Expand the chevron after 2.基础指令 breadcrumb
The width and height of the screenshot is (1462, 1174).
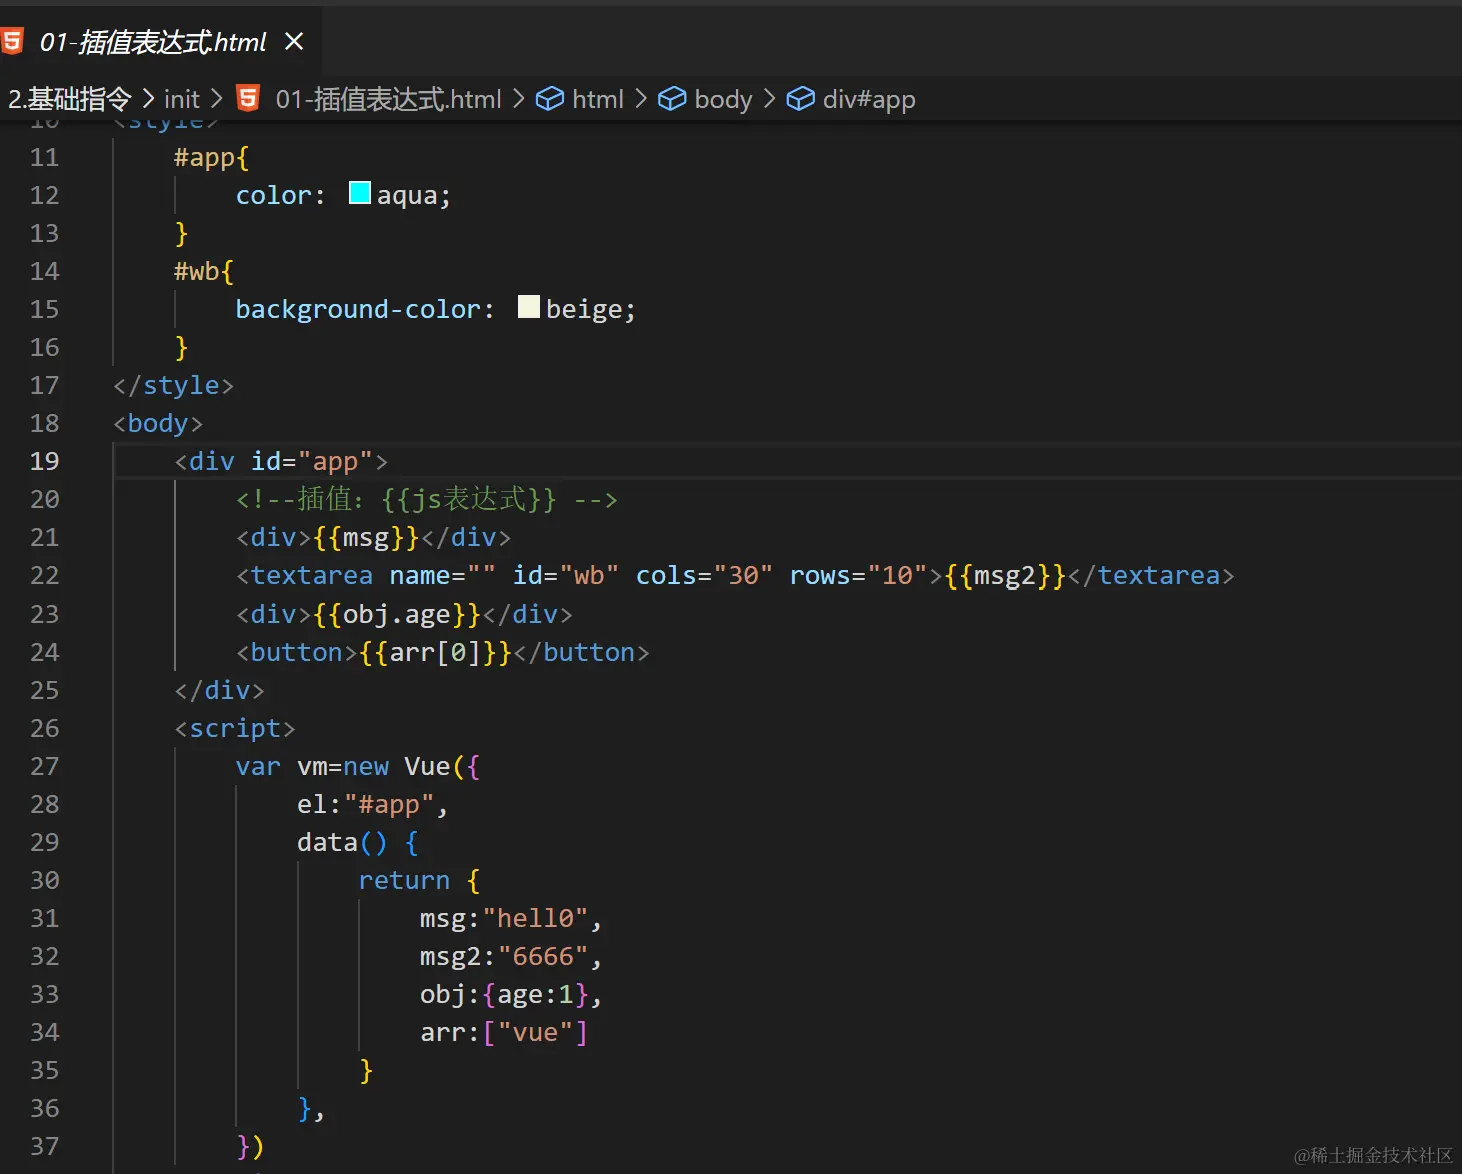[148, 98]
